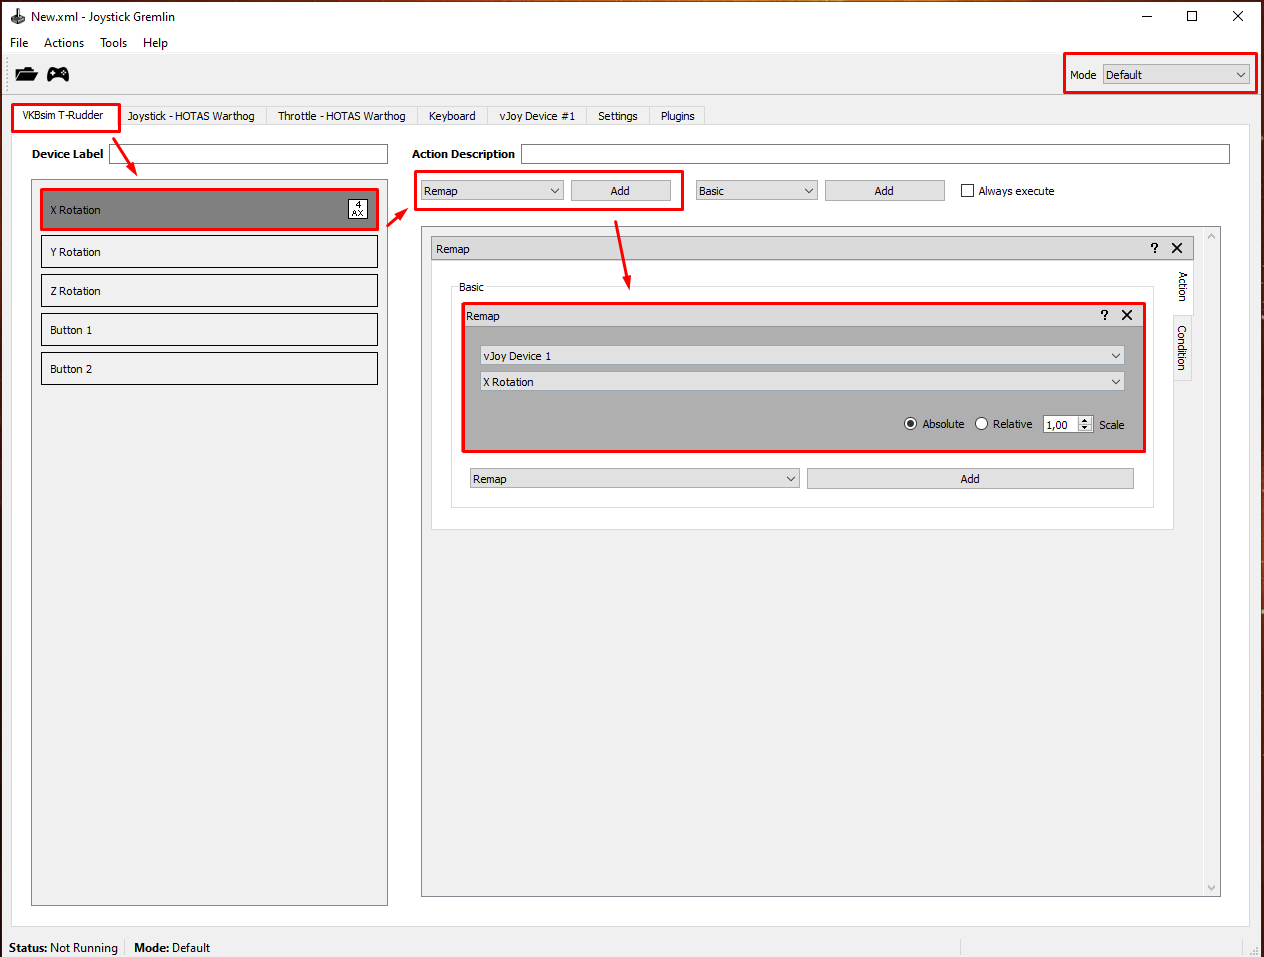This screenshot has width=1264, height=957.
Task: Open the Actions menu
Action: pyautogui.click(x=64, y=43)
